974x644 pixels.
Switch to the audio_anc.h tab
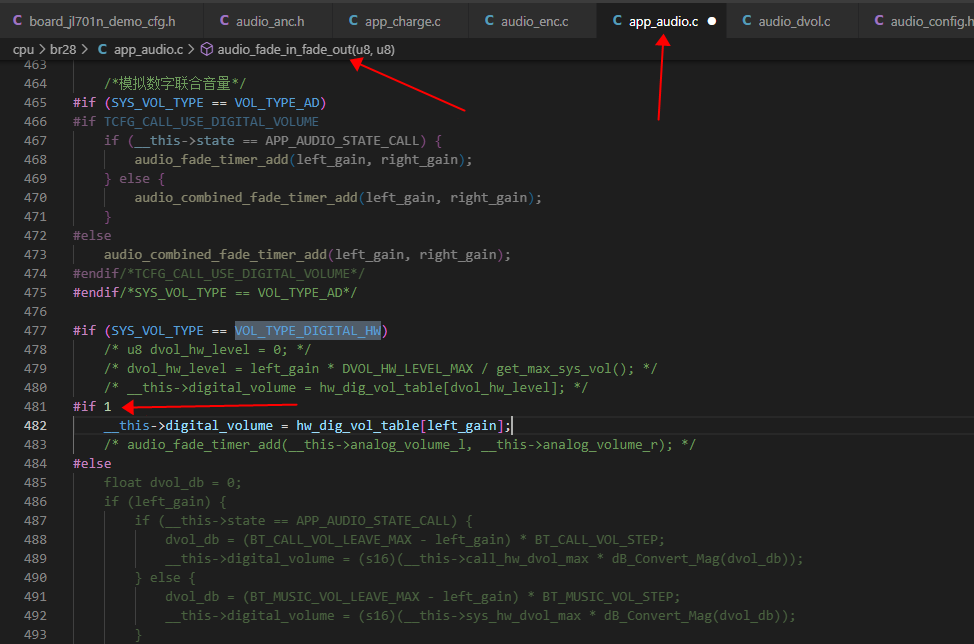(270, 21)
